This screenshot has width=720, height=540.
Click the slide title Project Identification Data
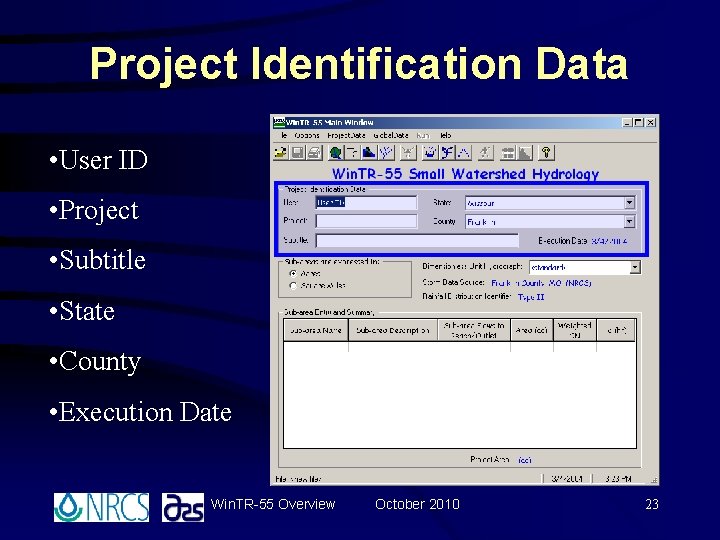(x=359, y=64)
